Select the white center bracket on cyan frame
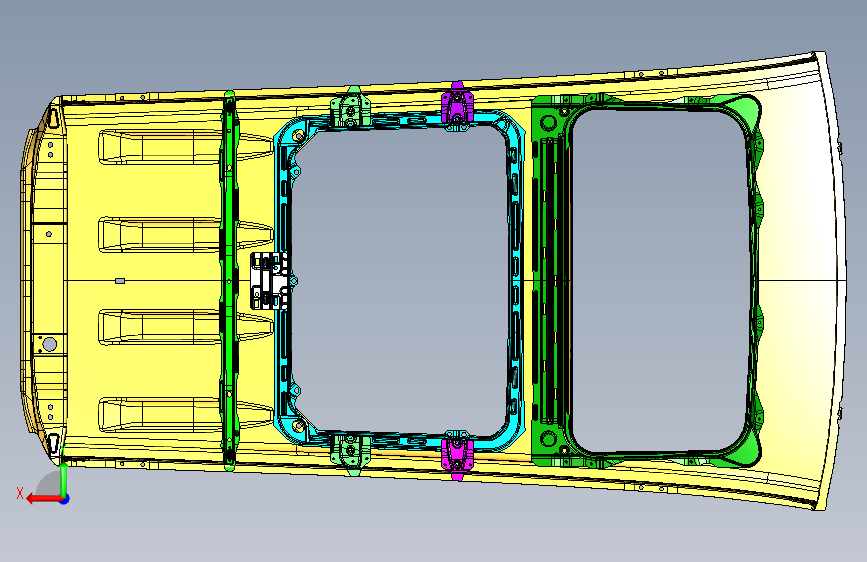Screen dimensions: 867x562 coord(269,281)
